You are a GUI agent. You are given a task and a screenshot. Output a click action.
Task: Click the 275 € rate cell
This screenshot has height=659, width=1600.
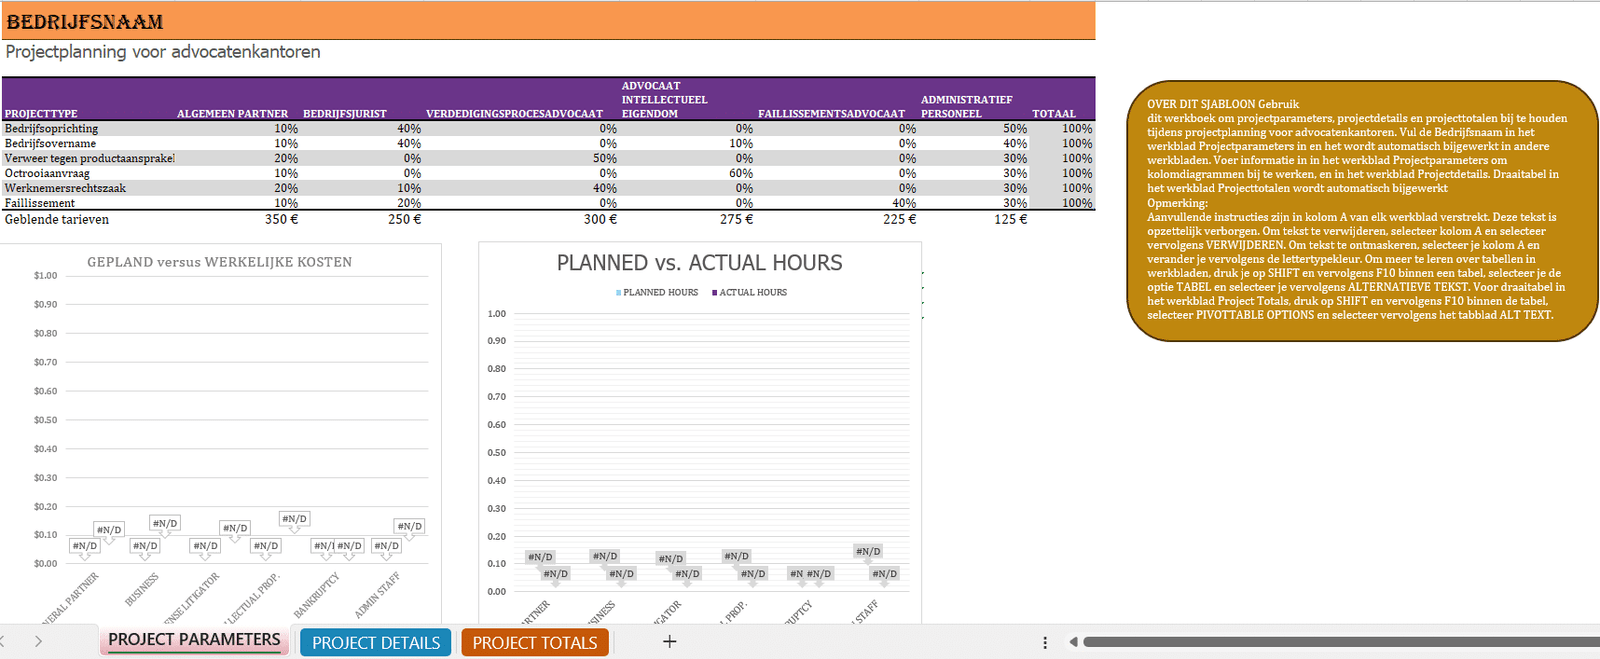pyautogui.click(x=736, y=219)
